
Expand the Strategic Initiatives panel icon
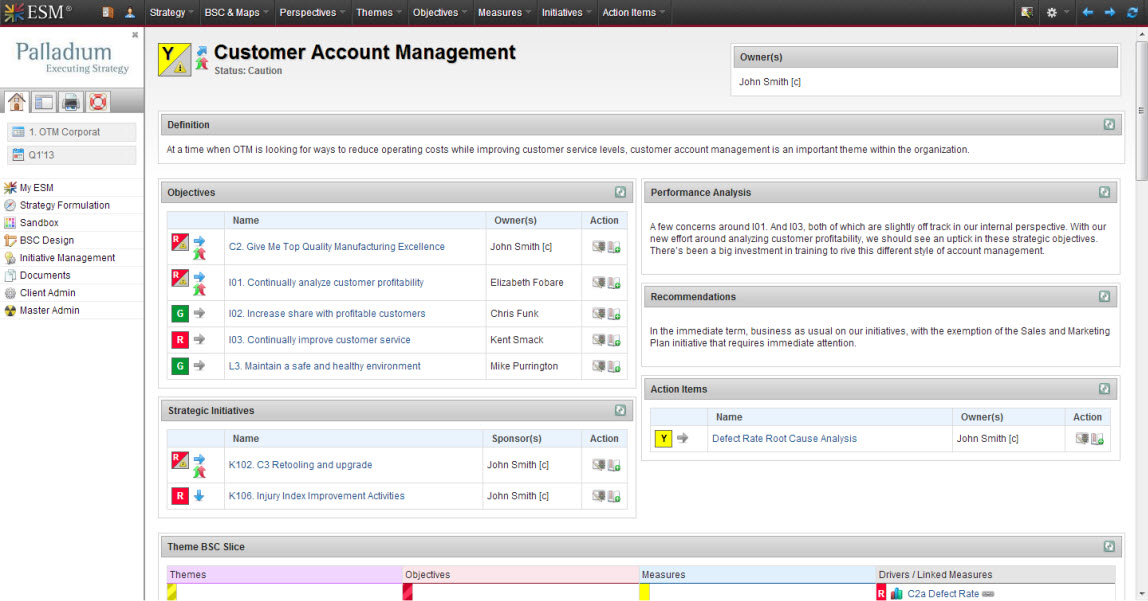coord(620,410)
